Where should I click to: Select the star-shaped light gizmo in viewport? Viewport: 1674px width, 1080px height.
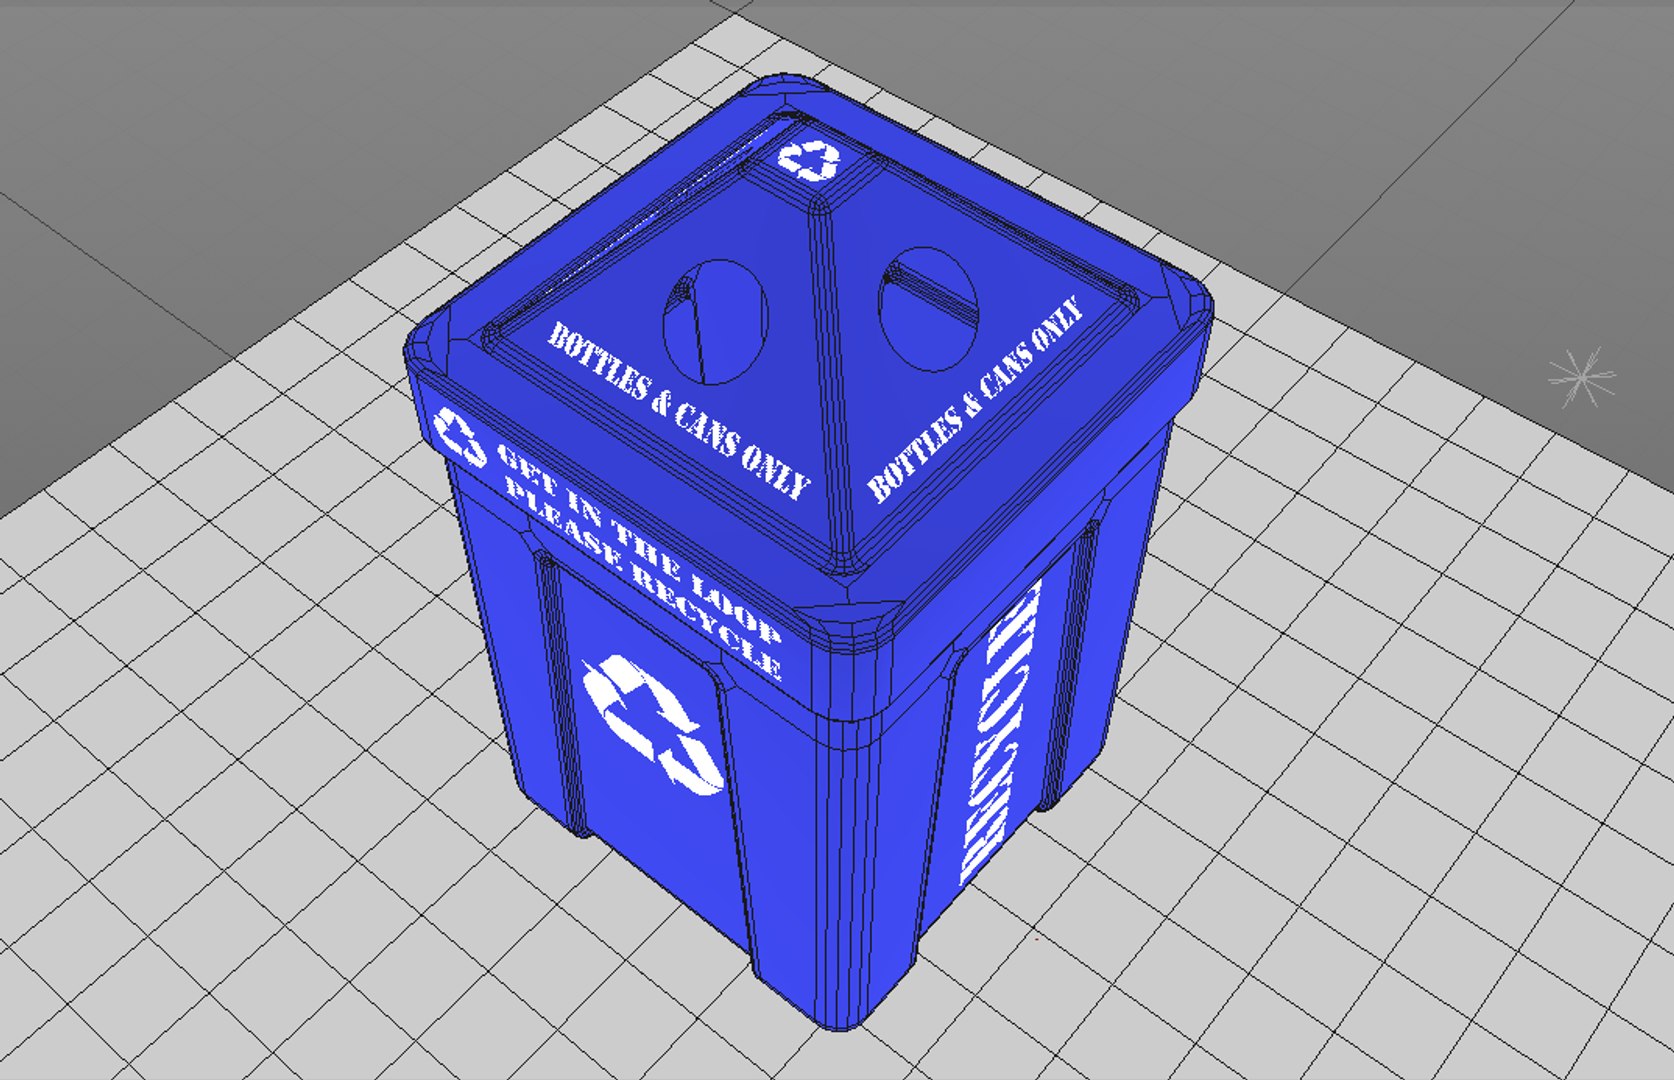coord(1582,377)
